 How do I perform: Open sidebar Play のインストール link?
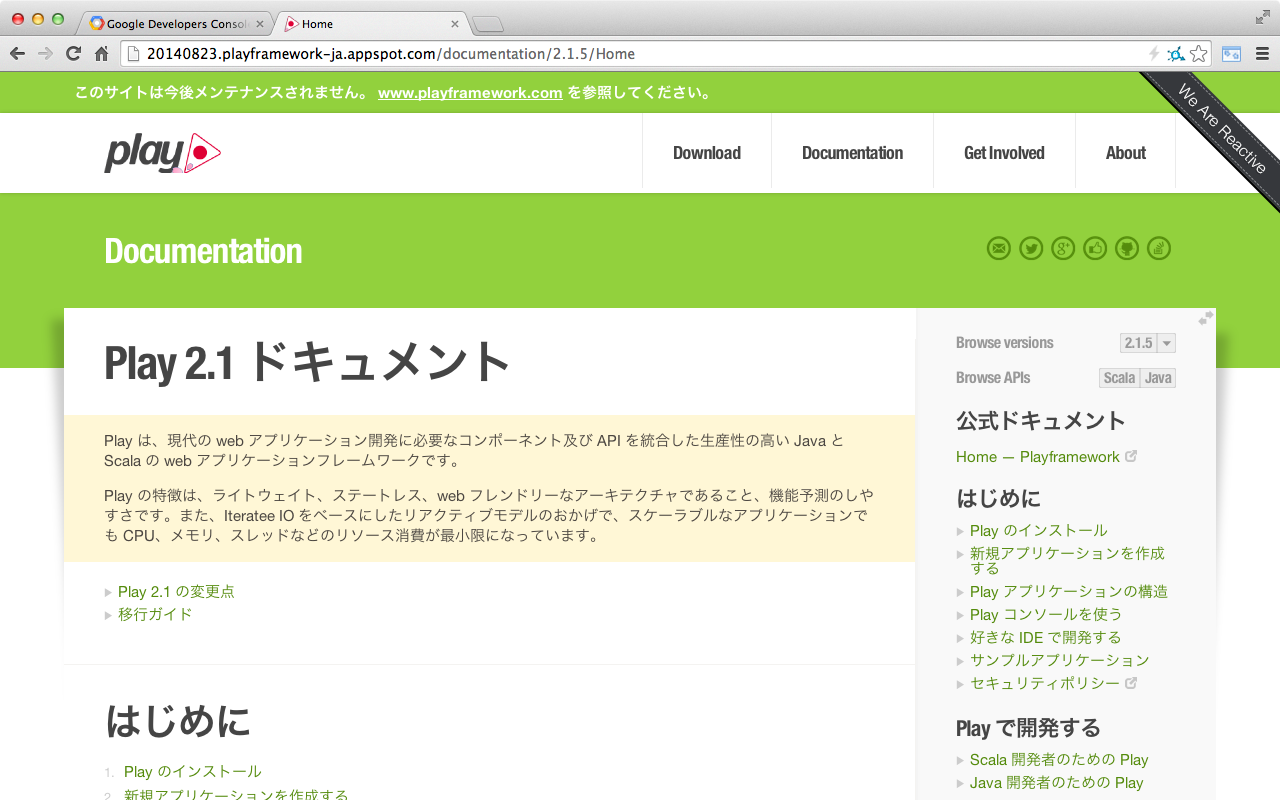click(1039, 530)
